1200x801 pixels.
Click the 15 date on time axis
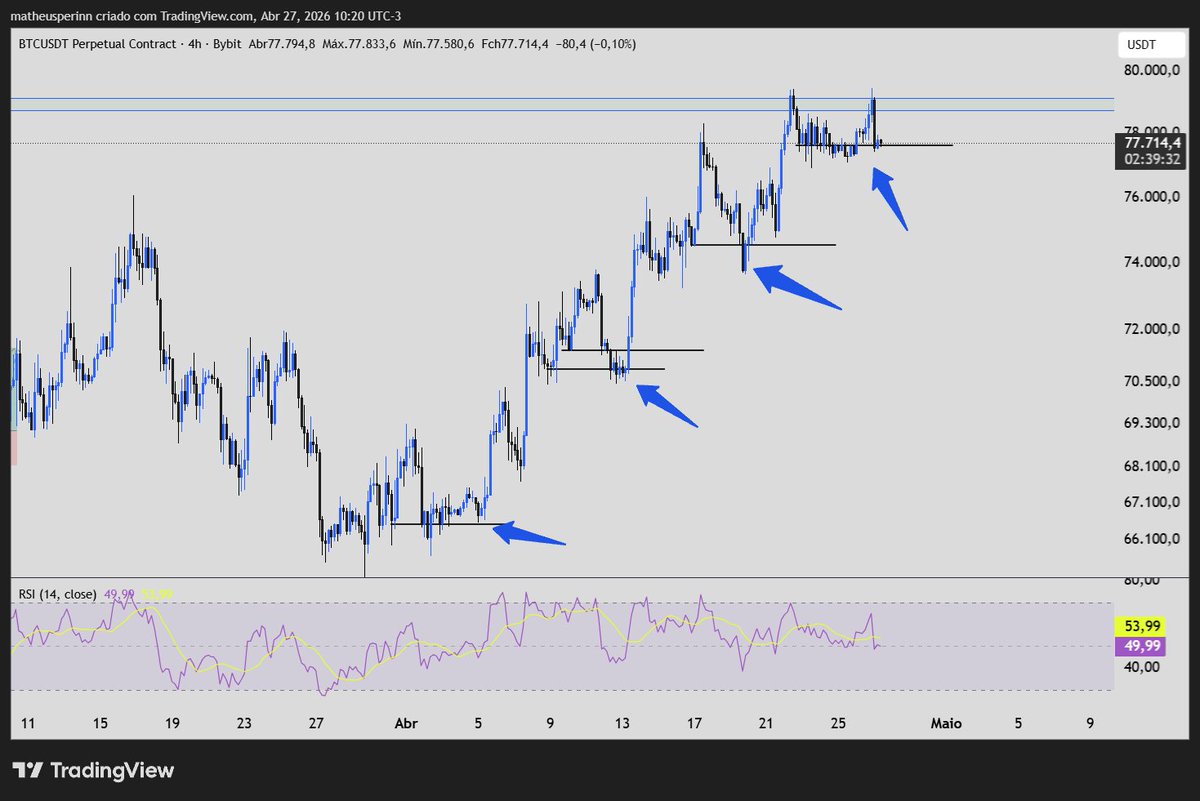[x=100, y=723]
